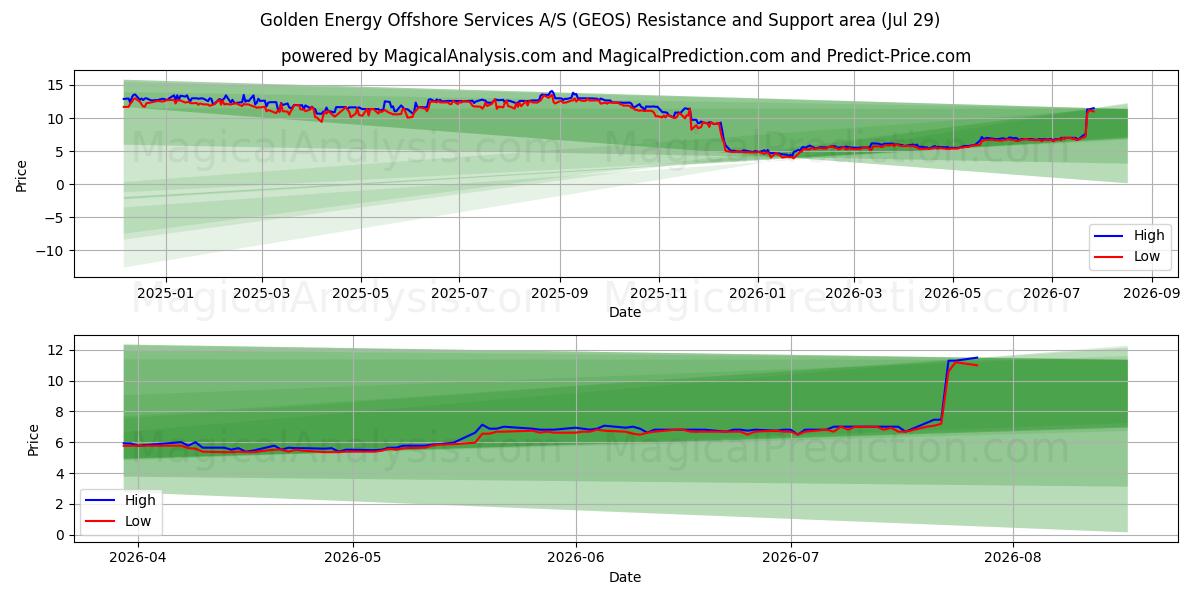The height and width of the screenshot is (600, 1200).
Task: Click the price tick labeled 15
Action: click(x=58, y=86)
